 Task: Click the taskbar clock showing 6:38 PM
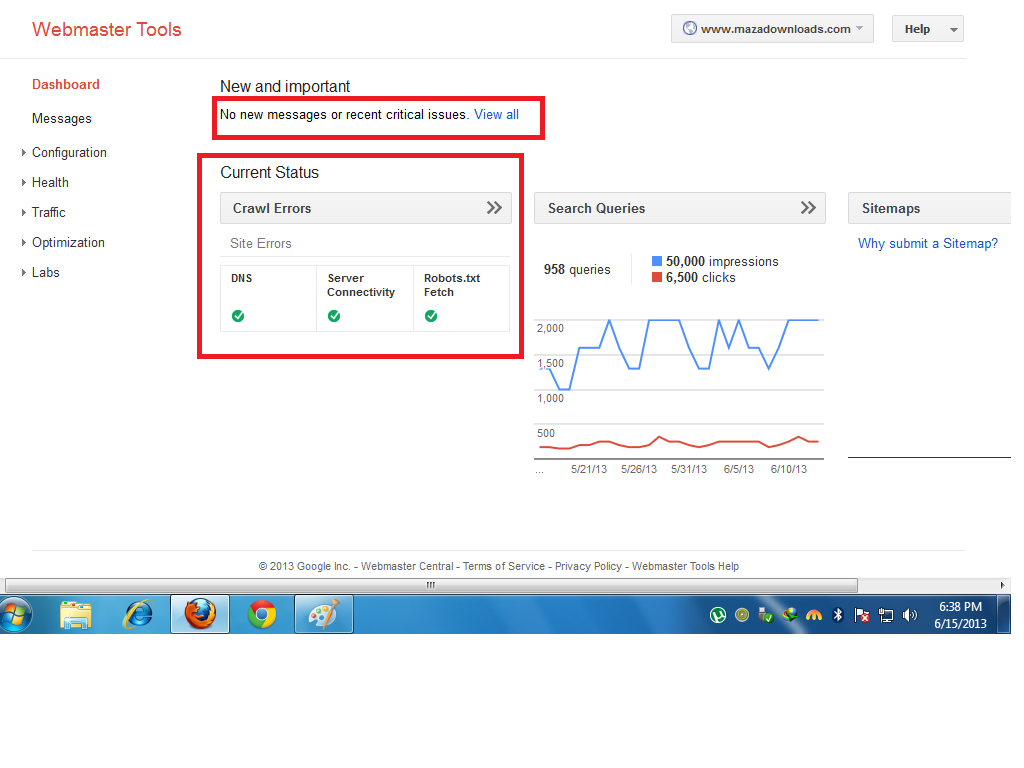pyautogui.click(x=960, y=615)
